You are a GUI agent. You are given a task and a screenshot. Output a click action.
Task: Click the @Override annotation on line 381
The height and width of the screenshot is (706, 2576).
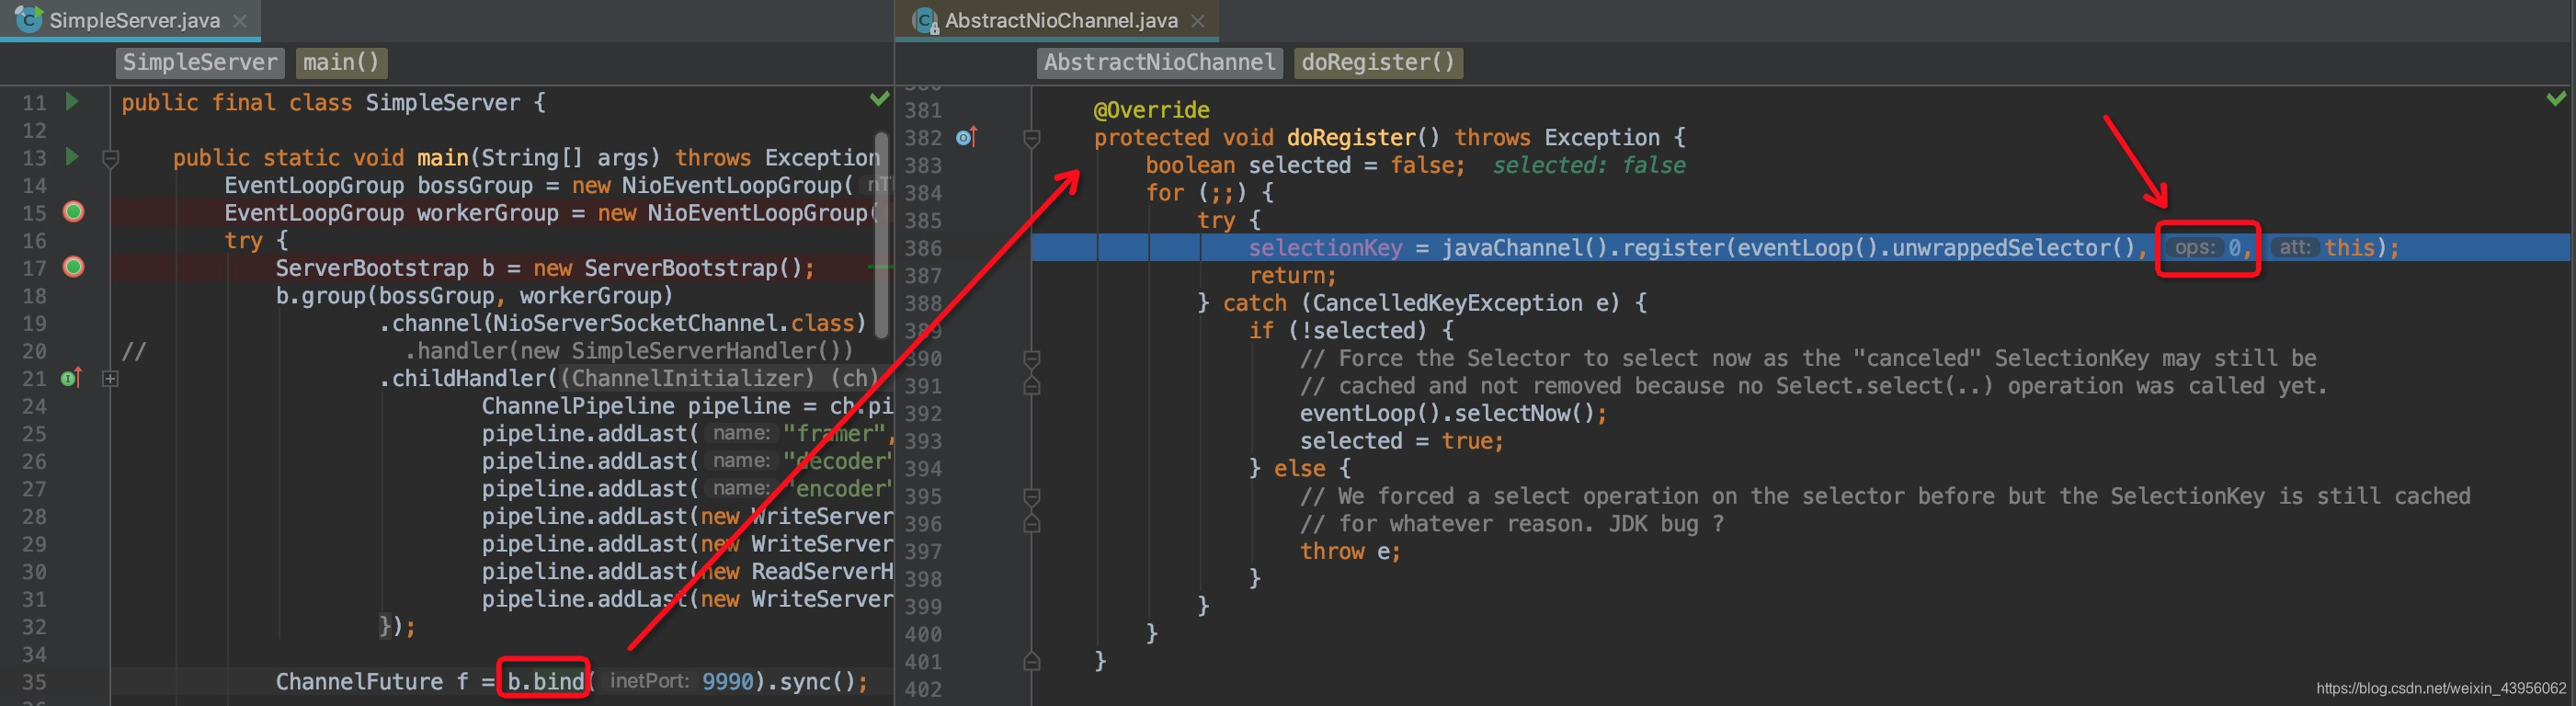click(x=1151, y=110)
